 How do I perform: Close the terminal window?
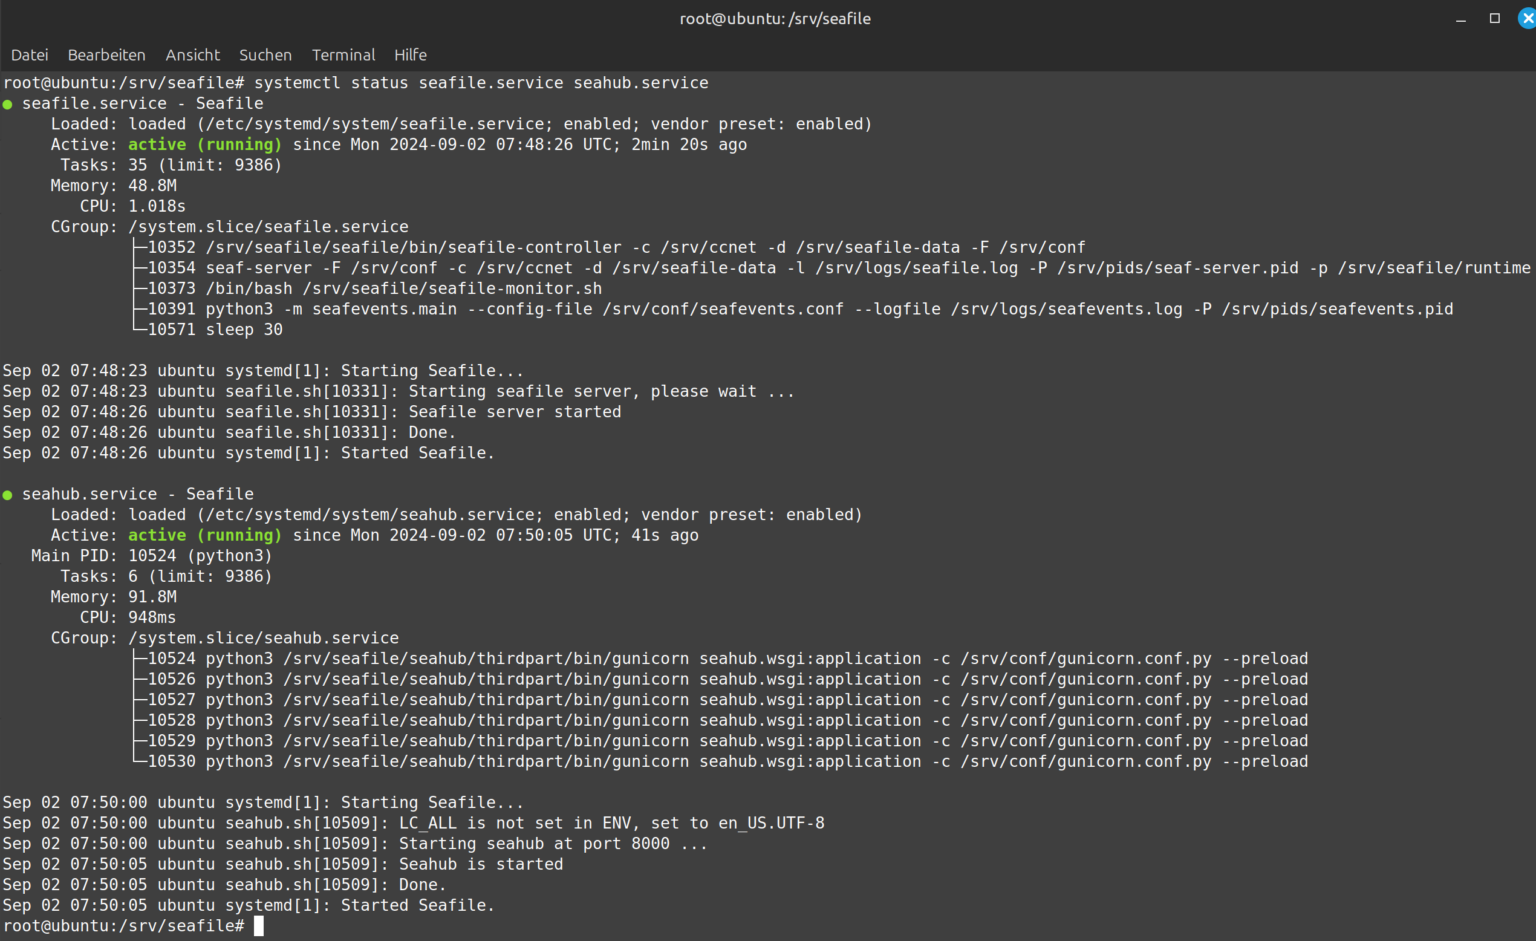pyautogui.click(x=1527, y=19)
